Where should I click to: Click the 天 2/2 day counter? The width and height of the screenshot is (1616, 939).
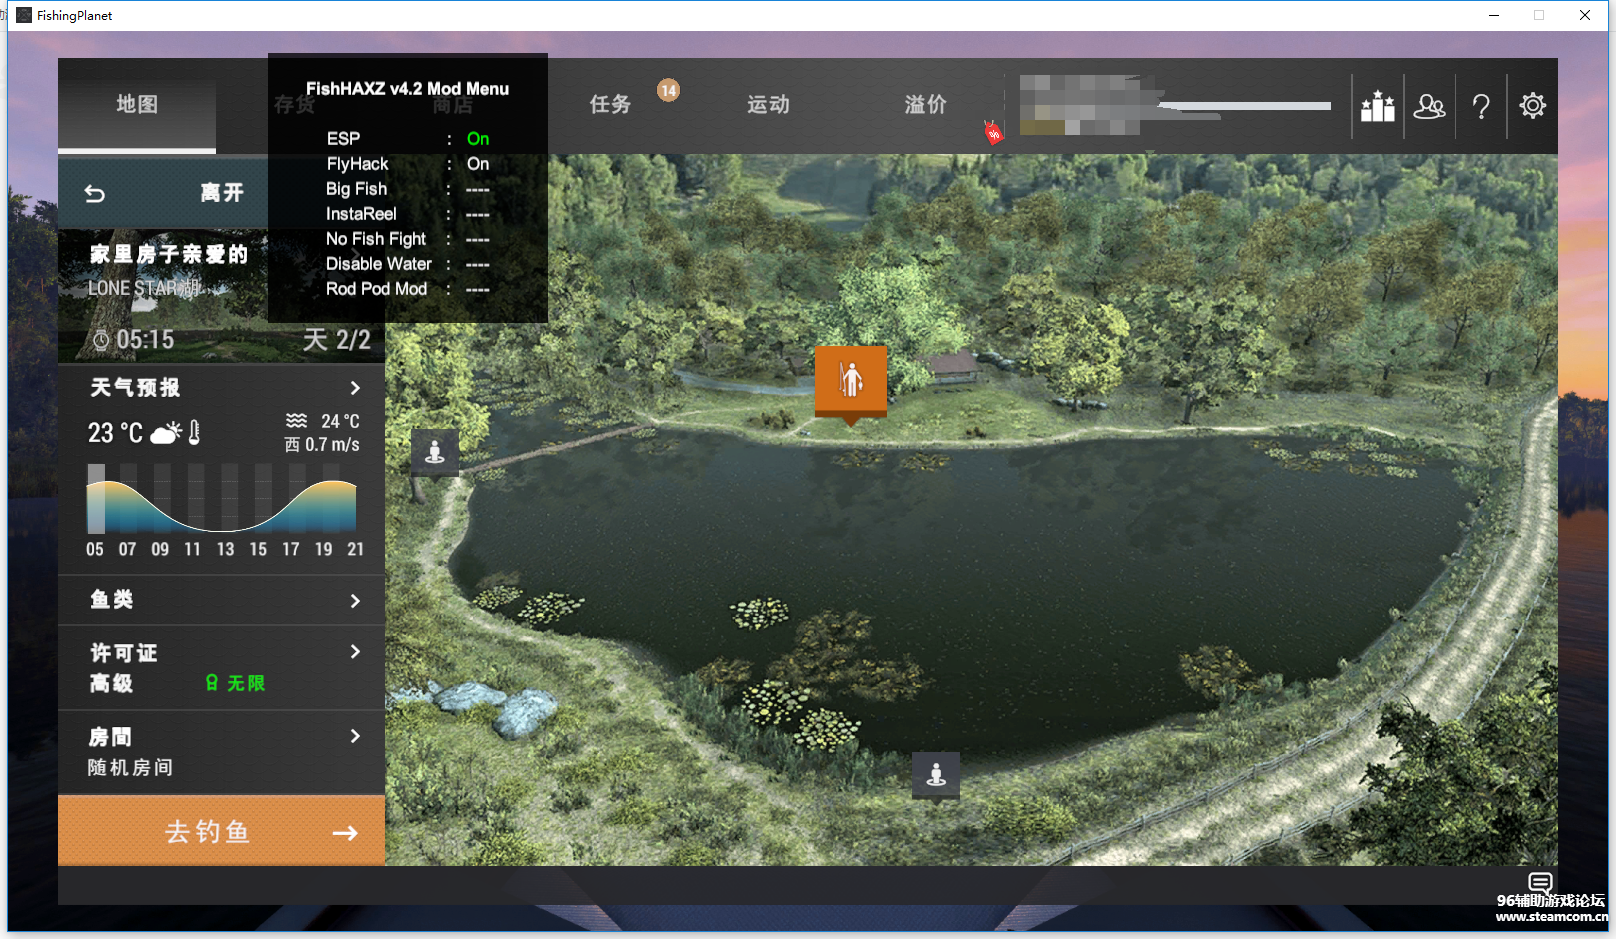[337, 340]
